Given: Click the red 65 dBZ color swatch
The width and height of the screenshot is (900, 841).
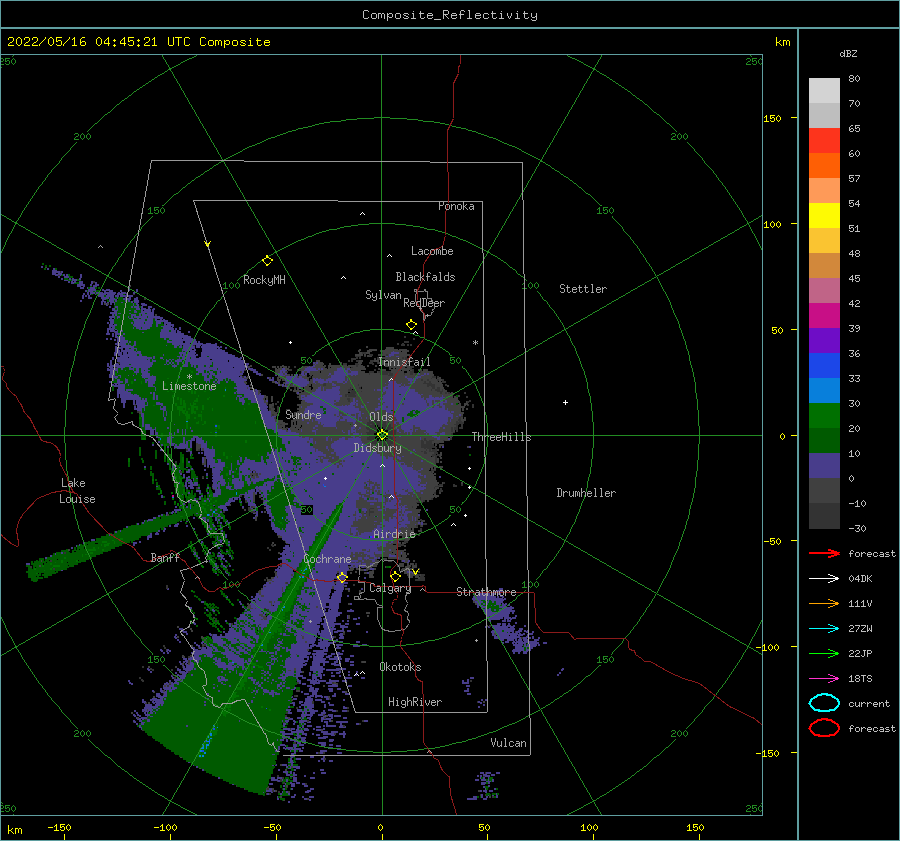Looking at the screenshot, I should 824,140.
